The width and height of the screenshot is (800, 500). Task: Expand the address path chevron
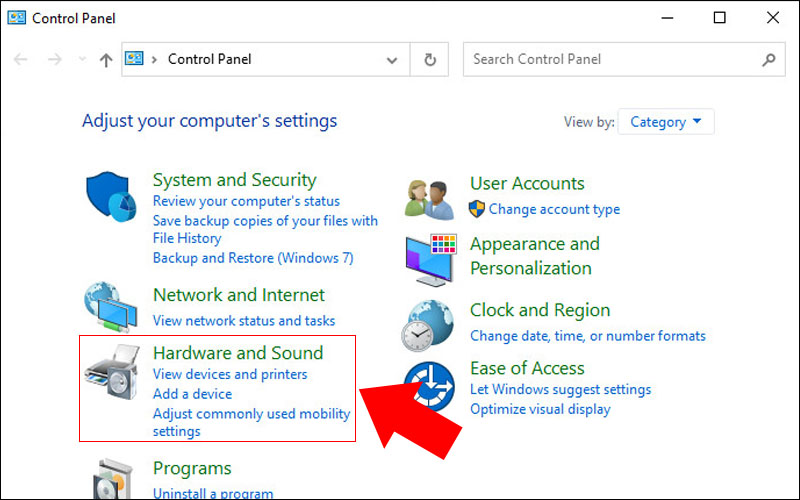coord(154,60)
